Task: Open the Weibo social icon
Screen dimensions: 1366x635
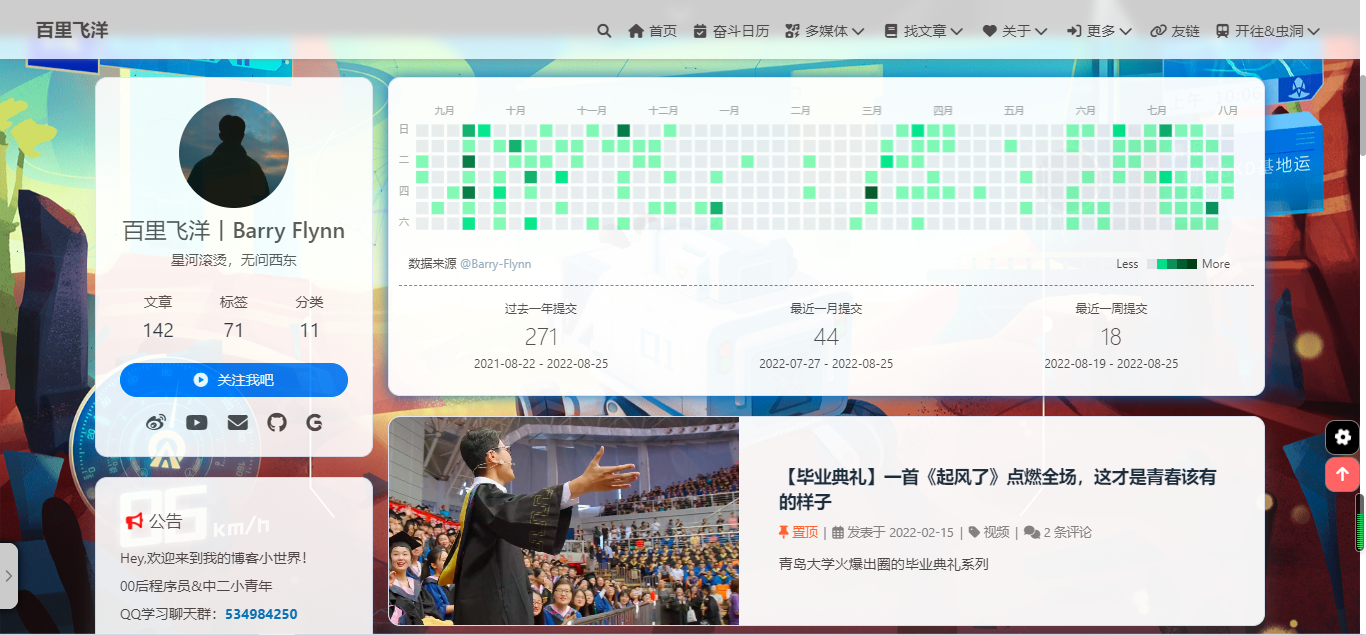Action: point(156,423)
